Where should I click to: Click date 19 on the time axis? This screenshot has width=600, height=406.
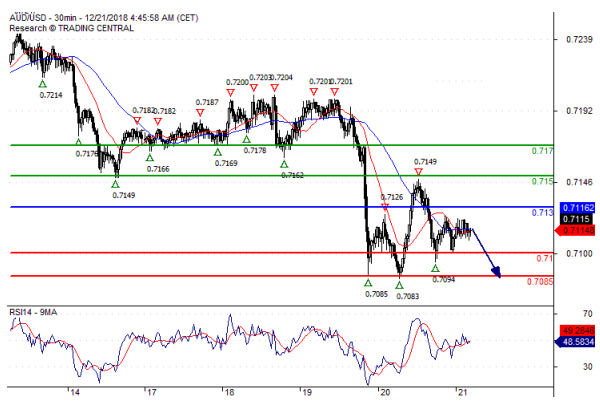pyautogui.click(x=305, y=395)
